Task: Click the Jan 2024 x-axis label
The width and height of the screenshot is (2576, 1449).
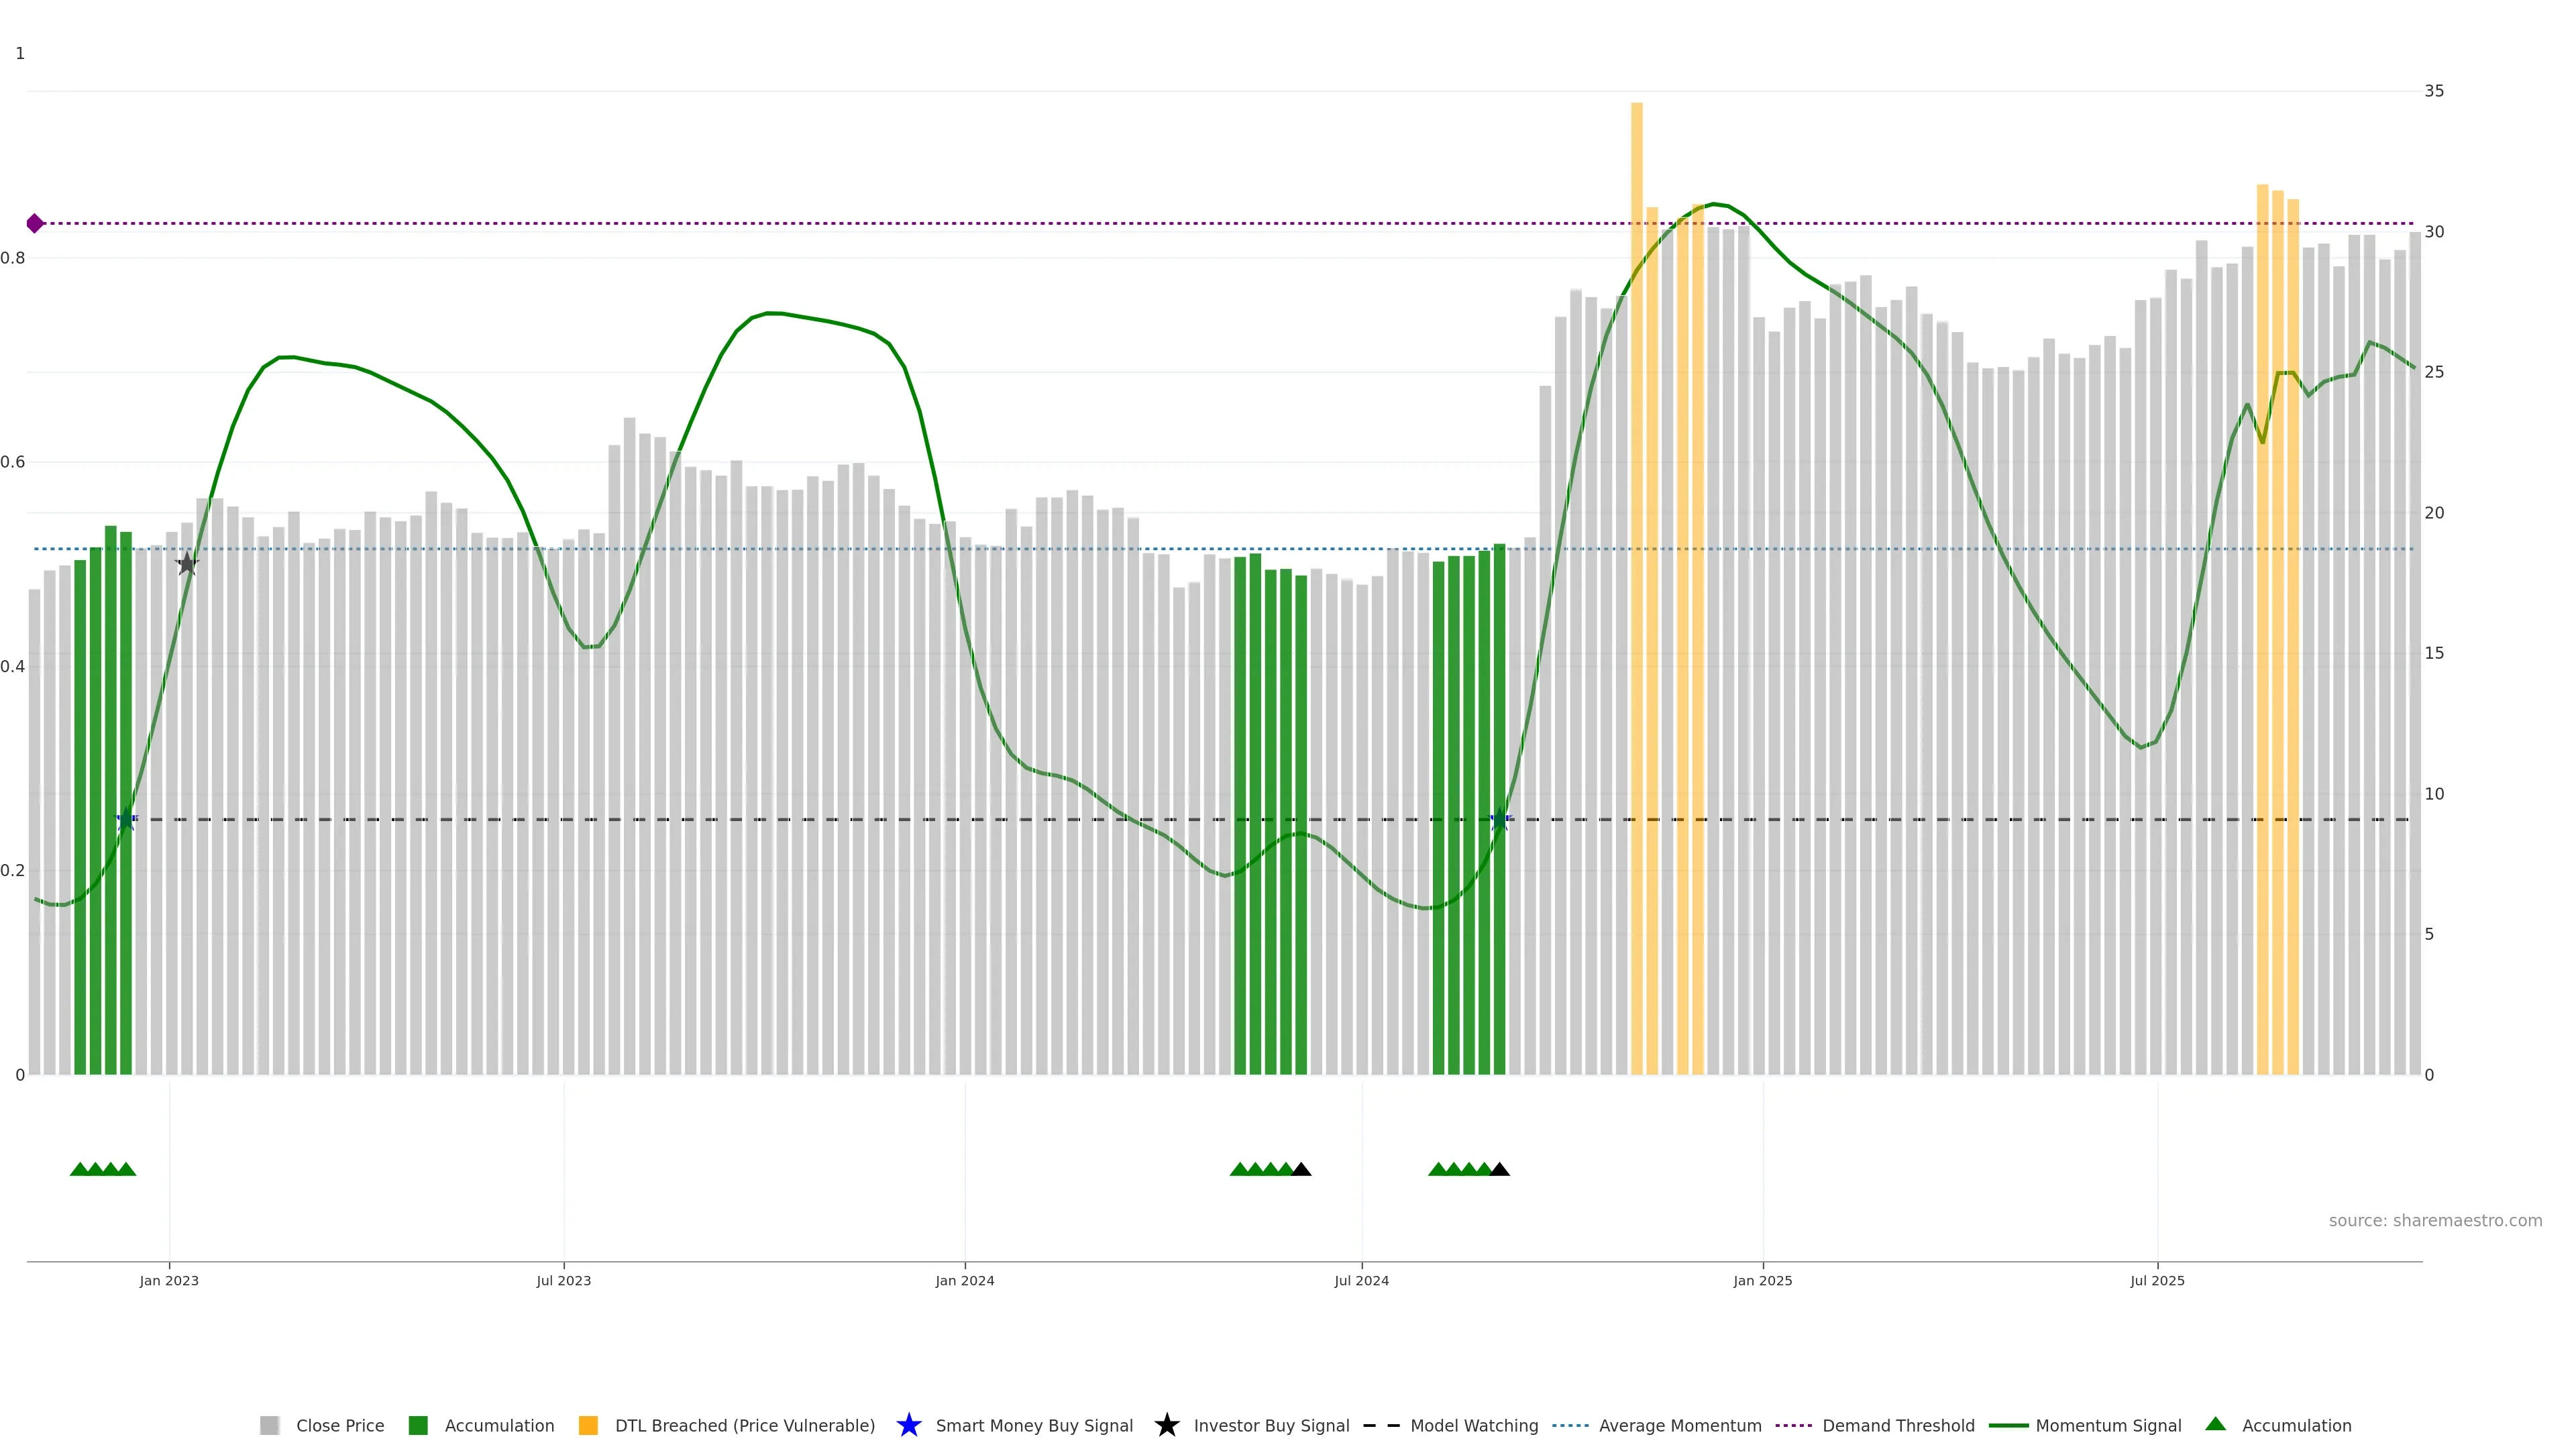Action: click(964, 1280)
